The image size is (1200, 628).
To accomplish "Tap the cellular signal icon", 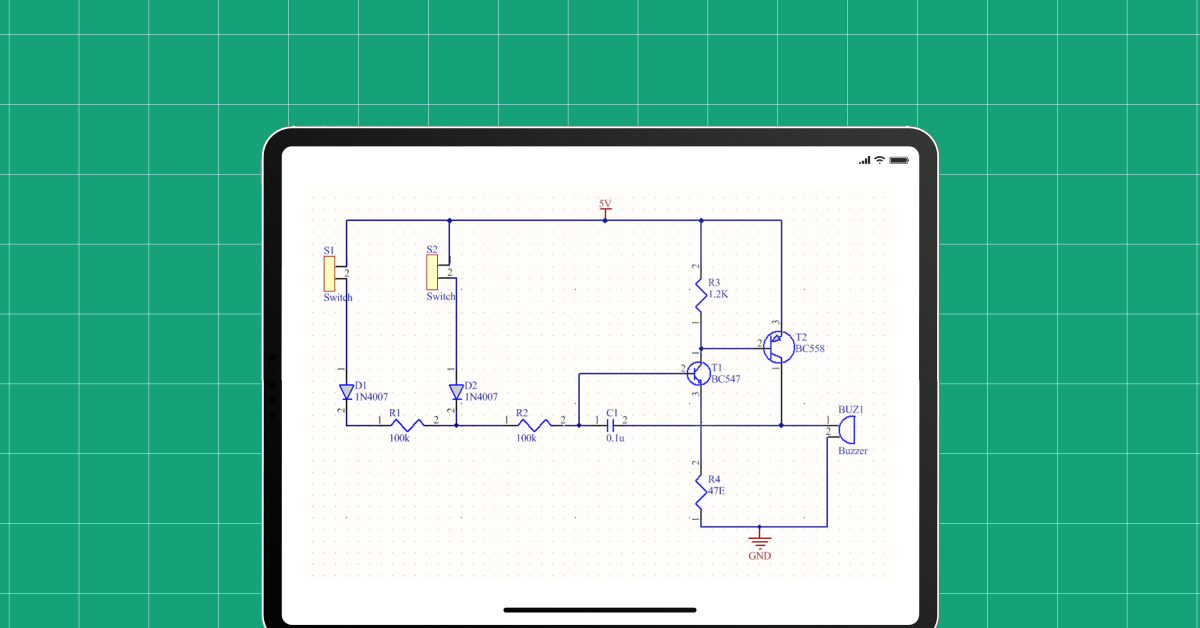I will 864,160.
